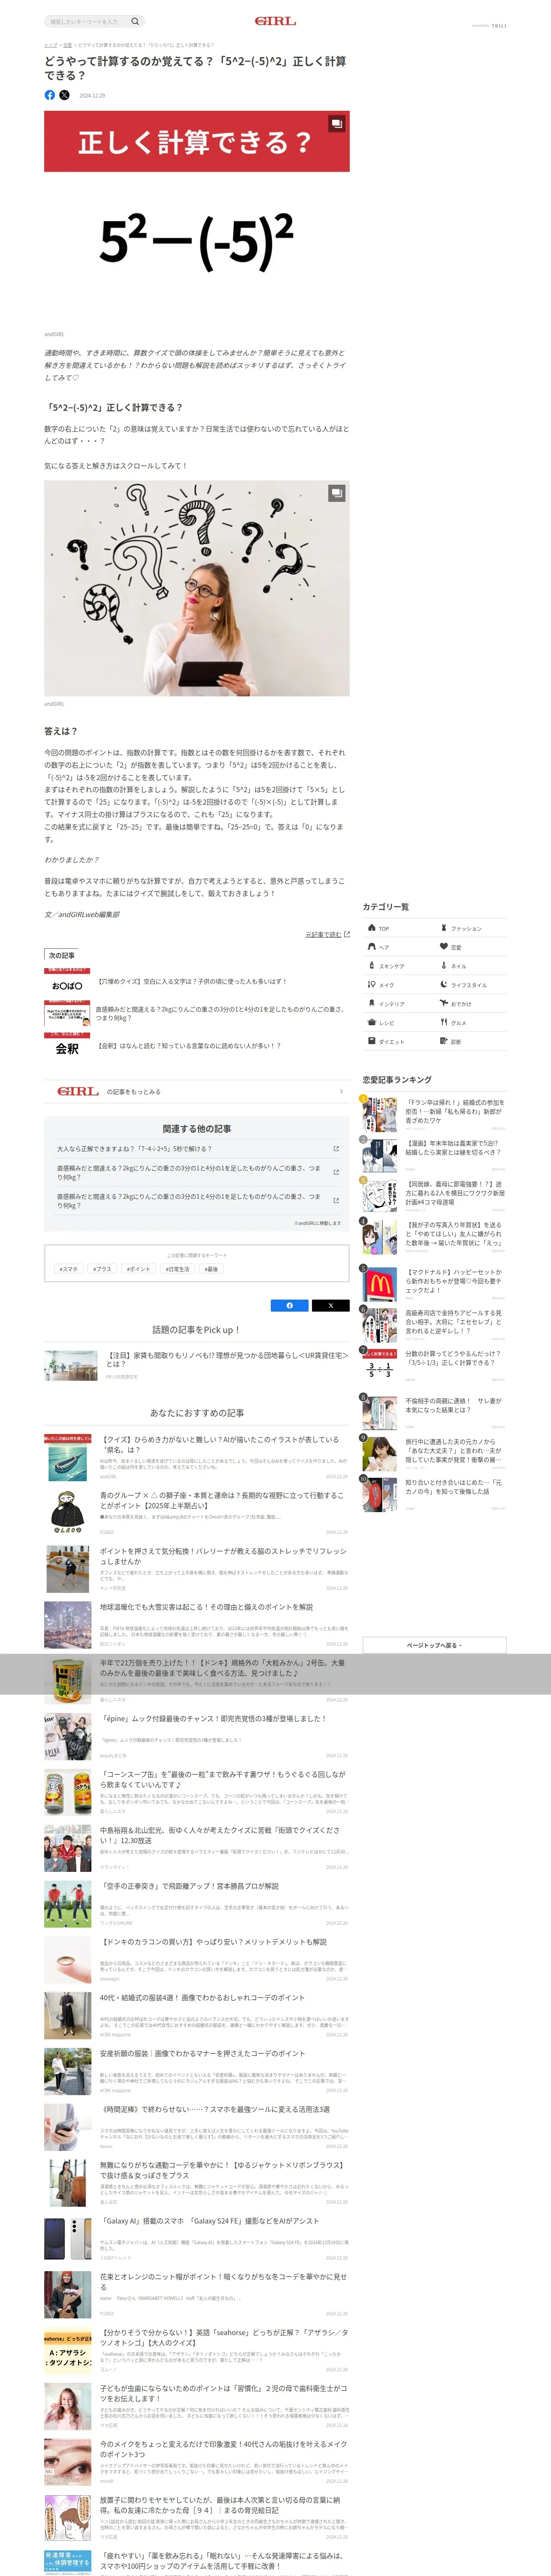Image resolution: width=551 pixels, height=2576 pixels.
Task: Open next article 【穴埋めクイズ】空白に入る文字は
Action: click(191, 981)
